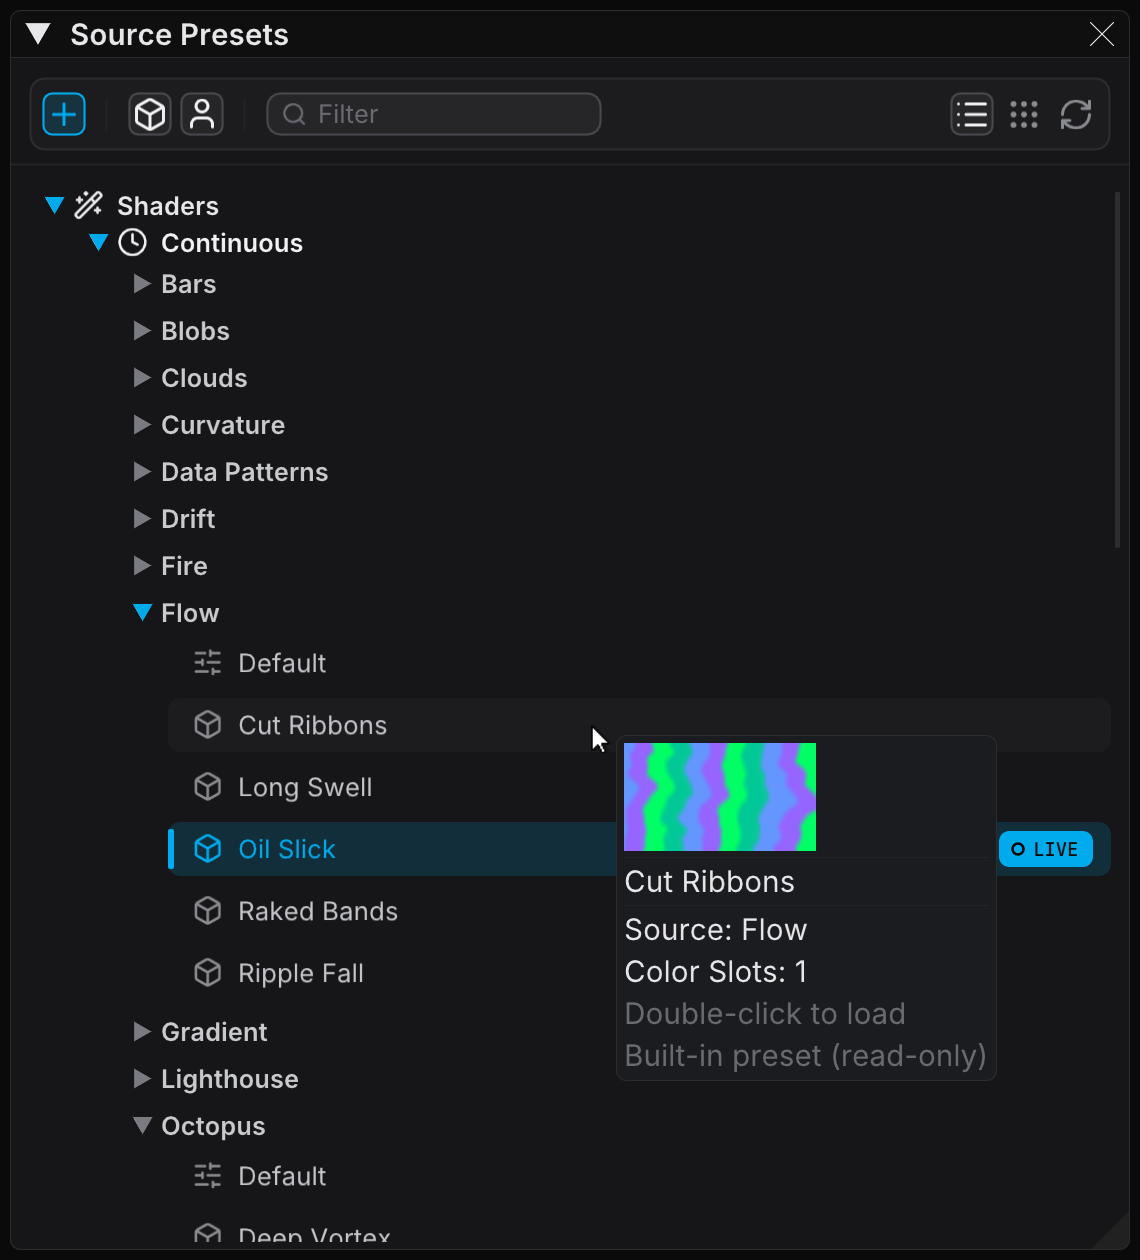
Task: Expand the Bars group
Action: (142, 284)
